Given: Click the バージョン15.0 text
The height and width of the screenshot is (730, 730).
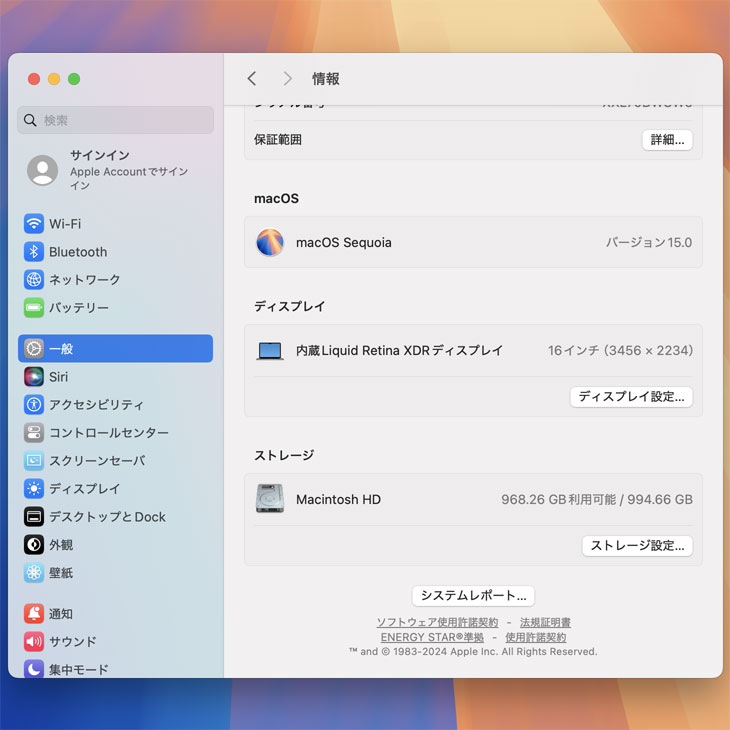Looking at the screenshot, I should (x=649, y=243).
